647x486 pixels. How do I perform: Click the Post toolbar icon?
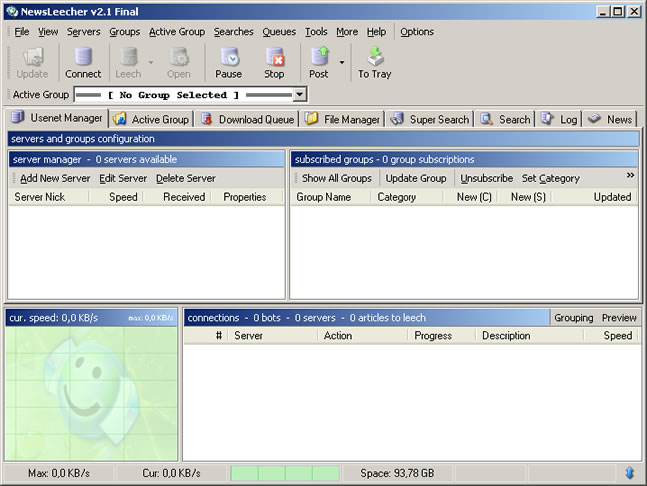[x=320, y=57]
